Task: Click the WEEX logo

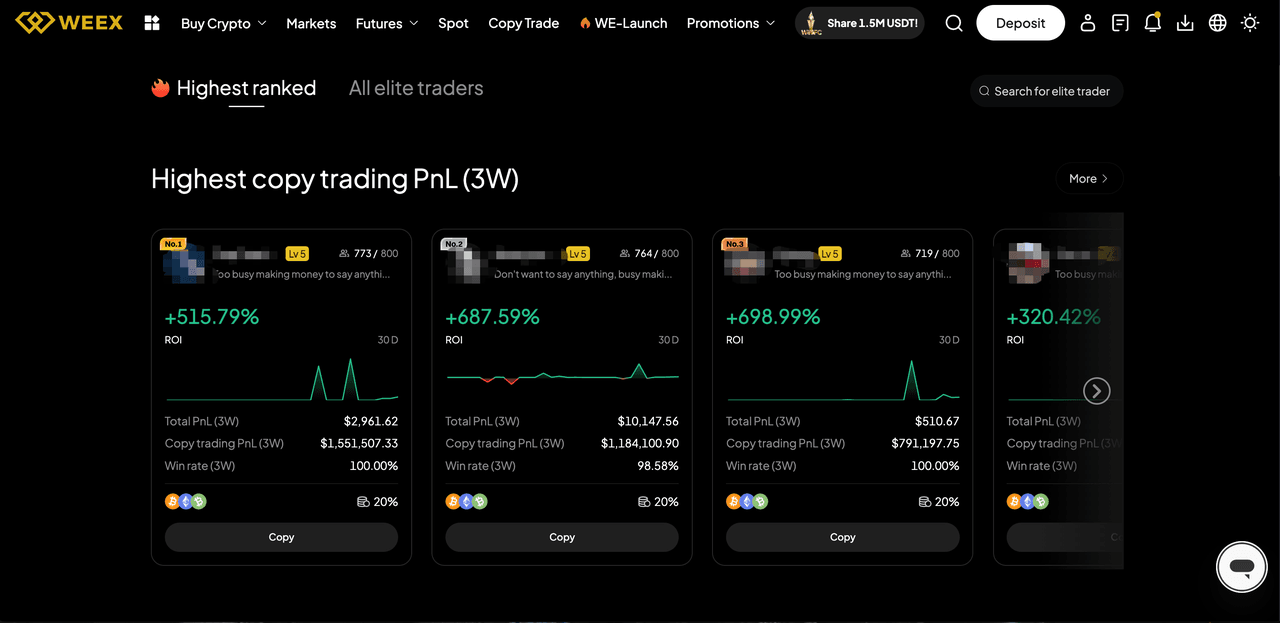Action: 69,22
